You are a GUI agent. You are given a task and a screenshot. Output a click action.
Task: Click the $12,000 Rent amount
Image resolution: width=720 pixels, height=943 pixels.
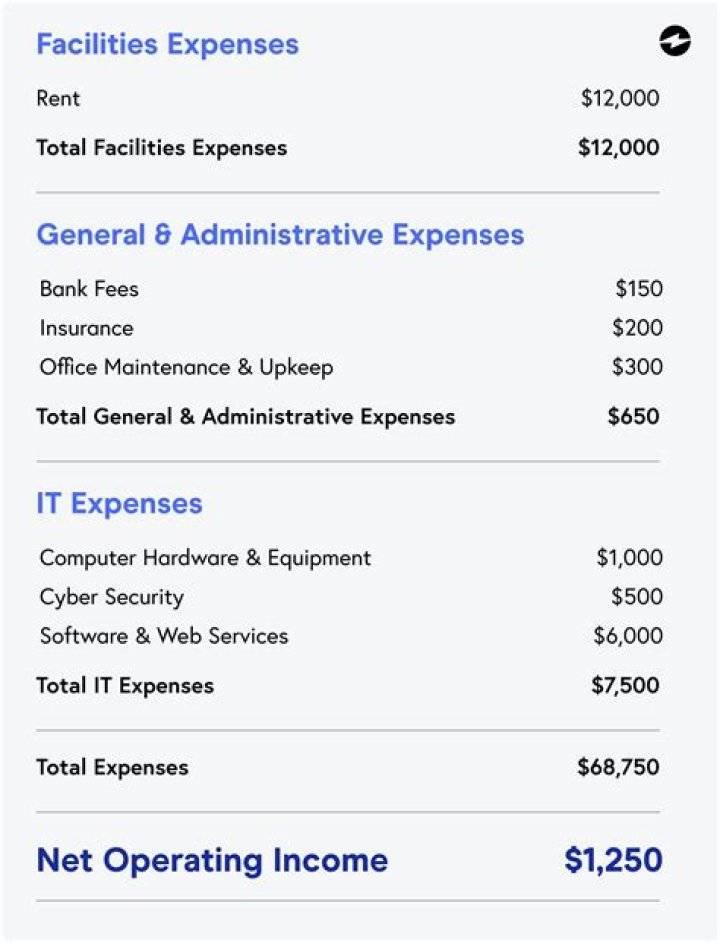620,98
